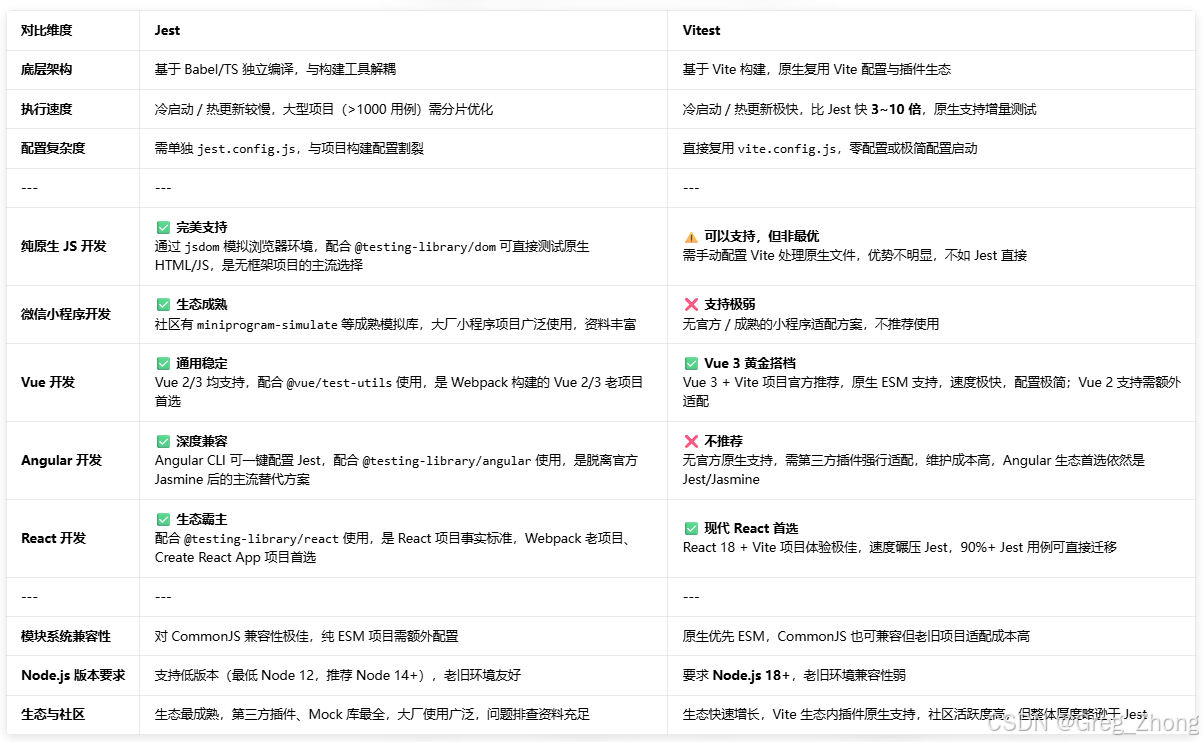1203x742 pixels.
Task: Click the 配置复杂度 row label
Action: (x=54, y=148)
